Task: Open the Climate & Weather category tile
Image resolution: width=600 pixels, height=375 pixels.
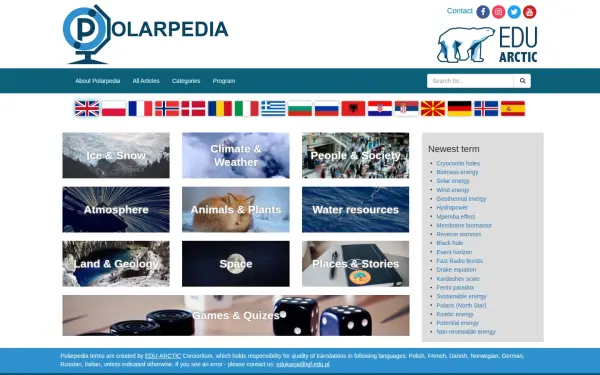Action: (x=236, y=155)
